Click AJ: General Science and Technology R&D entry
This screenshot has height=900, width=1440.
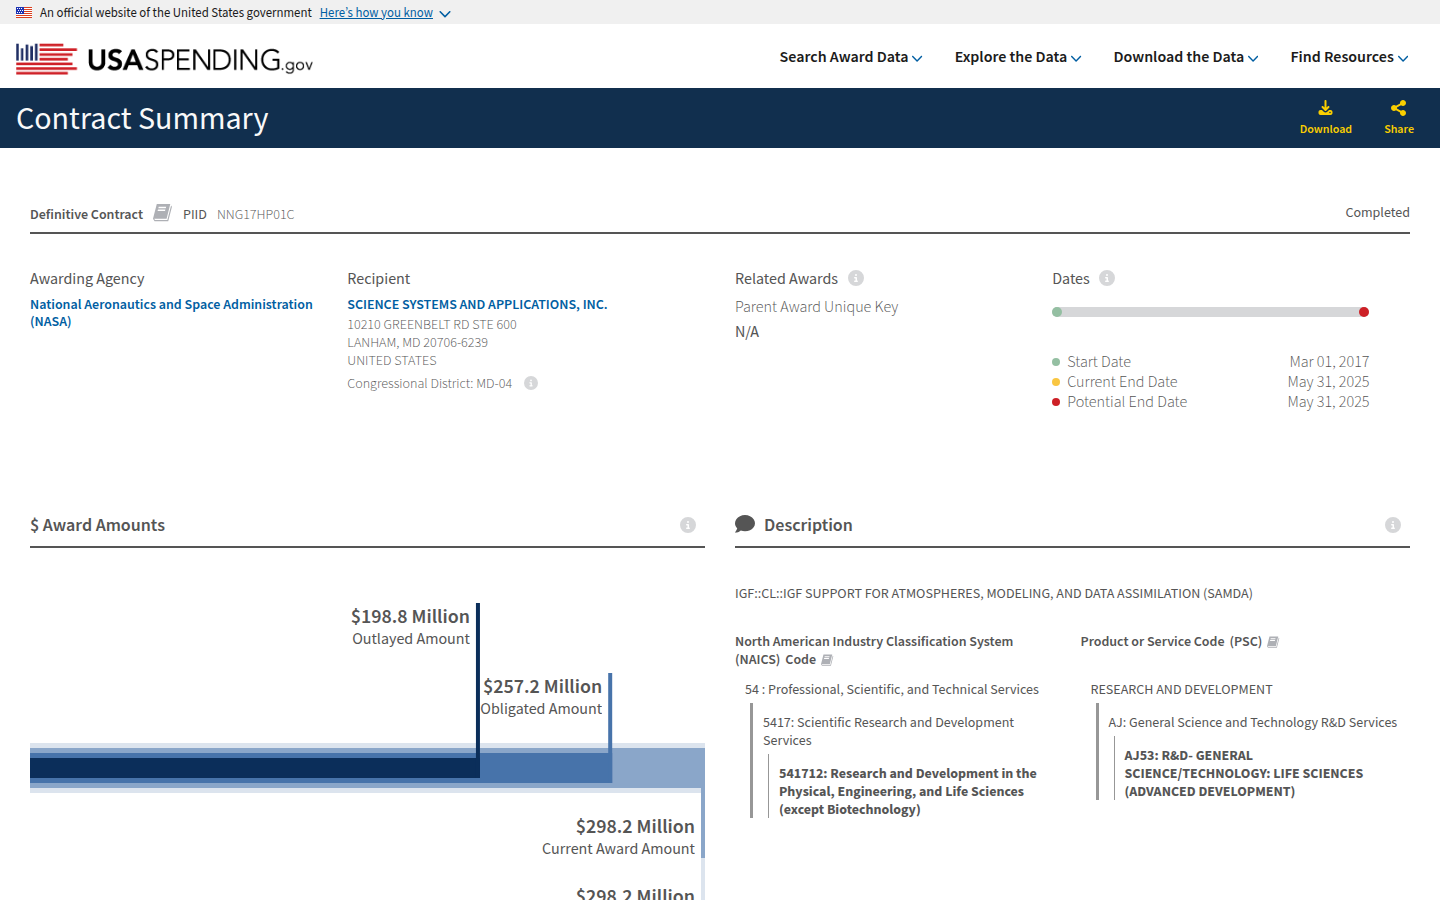tap(1252, 722)
